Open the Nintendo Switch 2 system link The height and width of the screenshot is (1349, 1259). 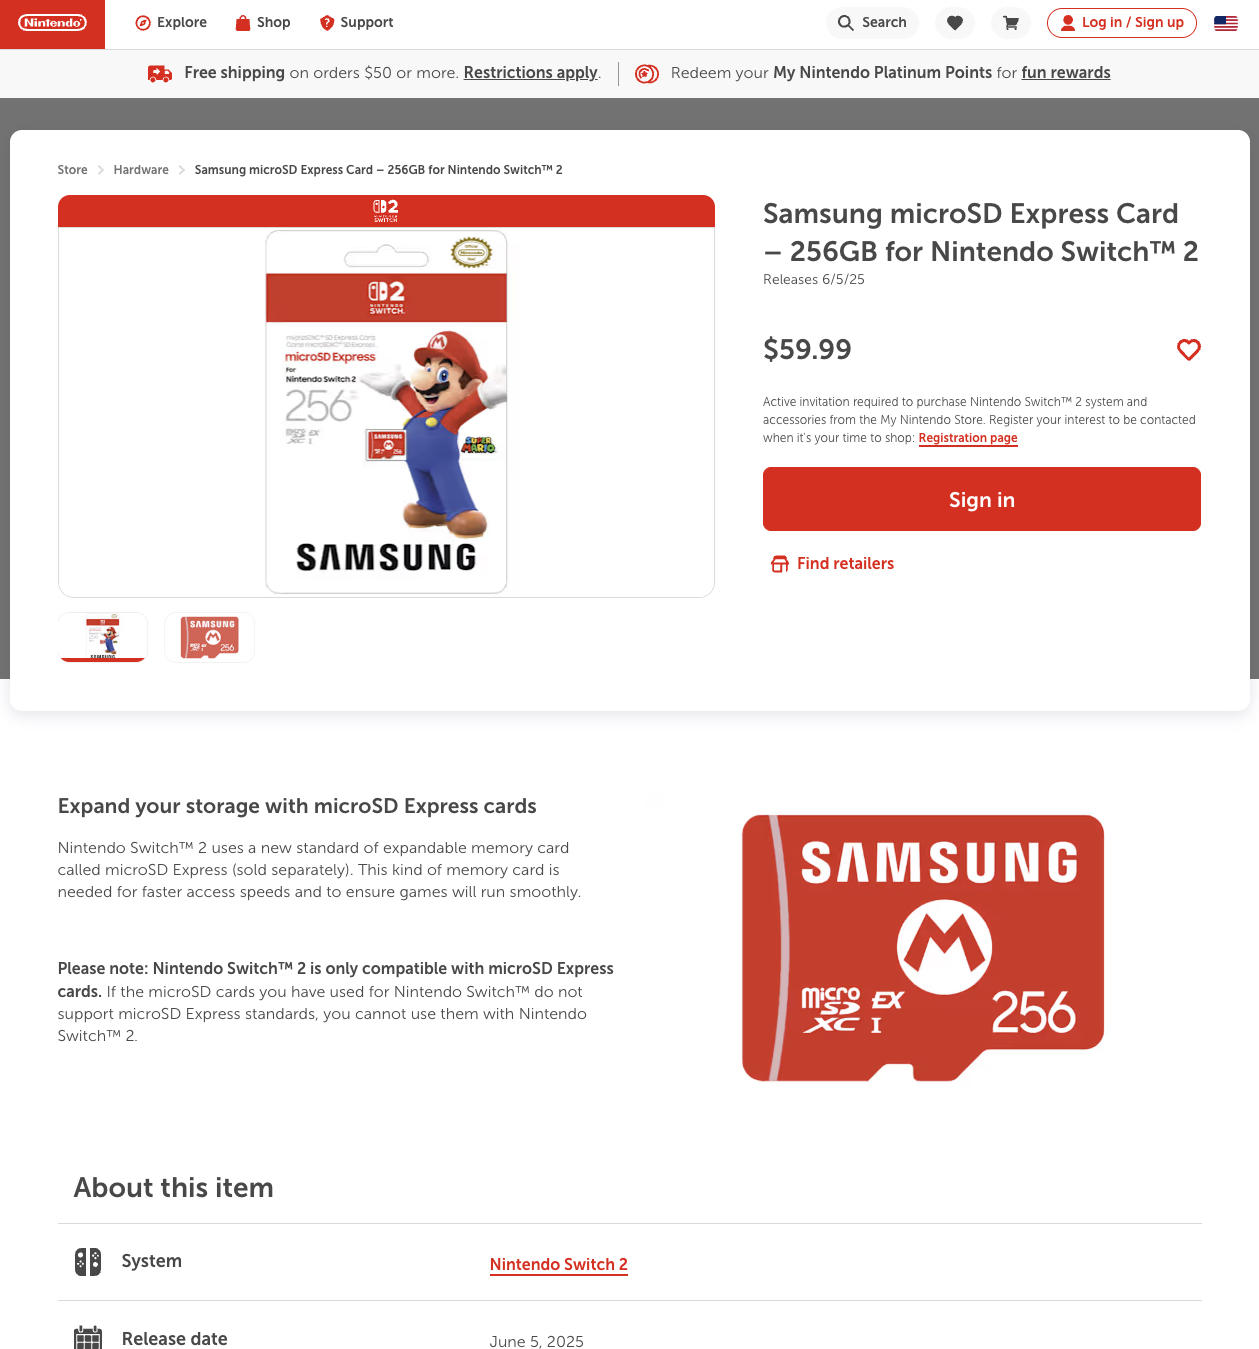[x=558, y=1264]
